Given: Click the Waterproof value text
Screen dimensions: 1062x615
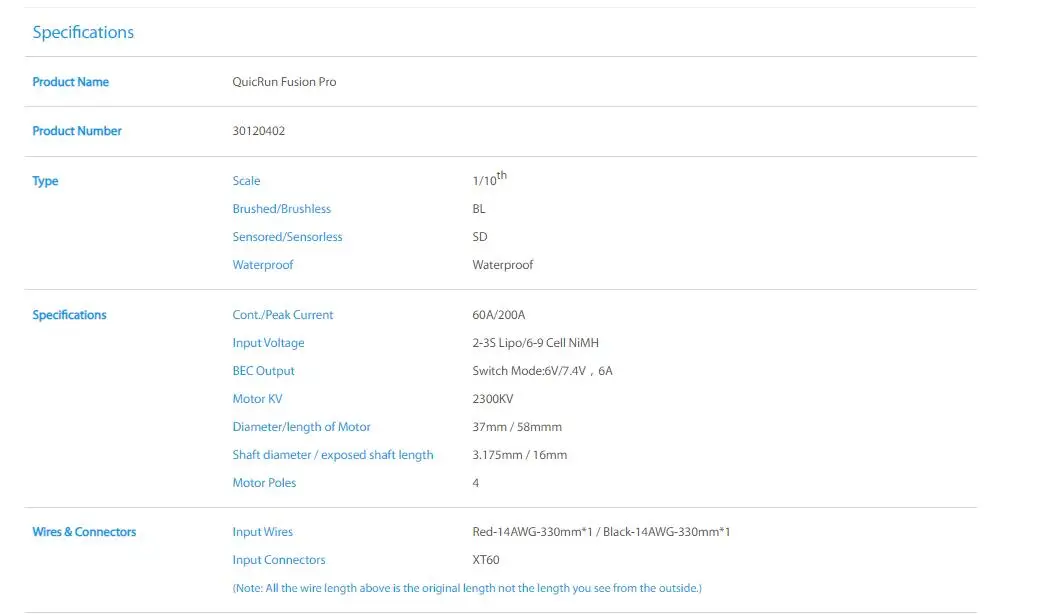Looking at the screenshot, I should (503, 265).
